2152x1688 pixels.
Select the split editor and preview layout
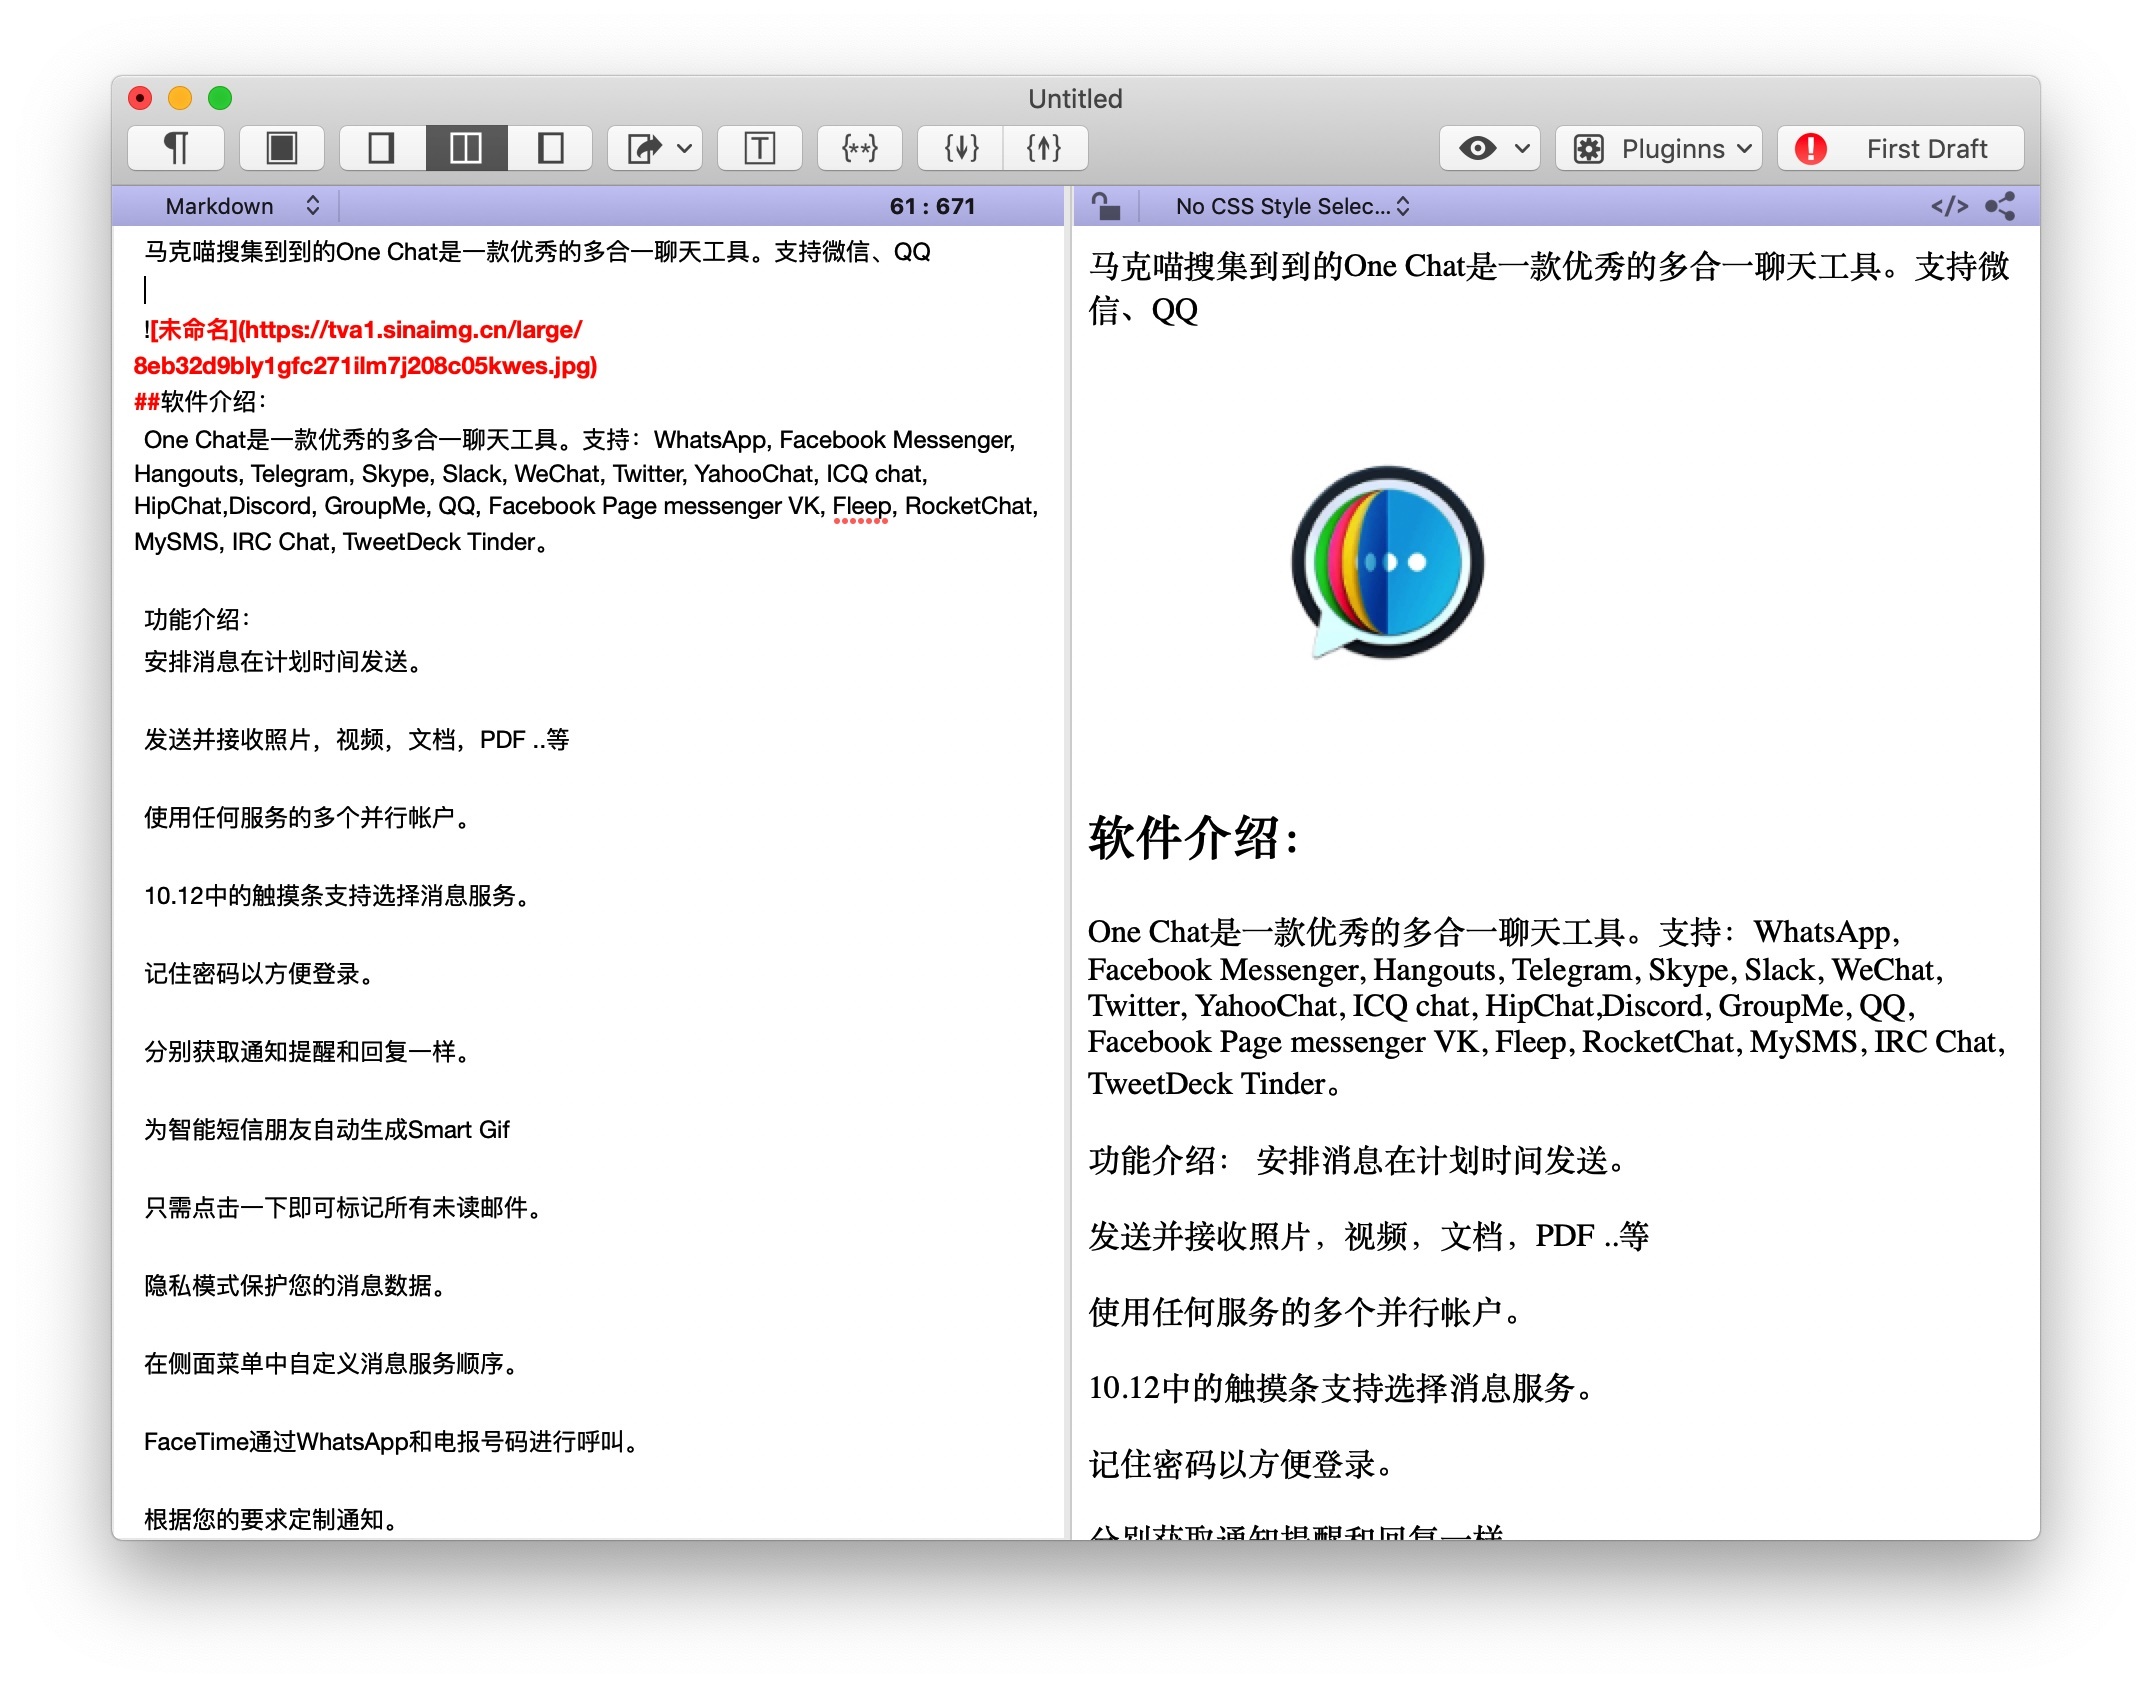[466, 148]
